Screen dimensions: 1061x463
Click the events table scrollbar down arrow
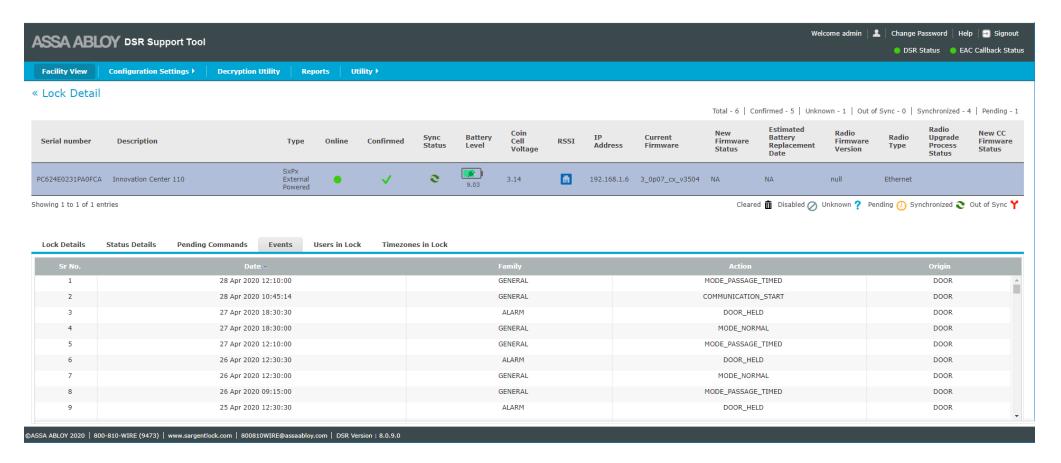pyautogui.click(x=1016, y=415)
